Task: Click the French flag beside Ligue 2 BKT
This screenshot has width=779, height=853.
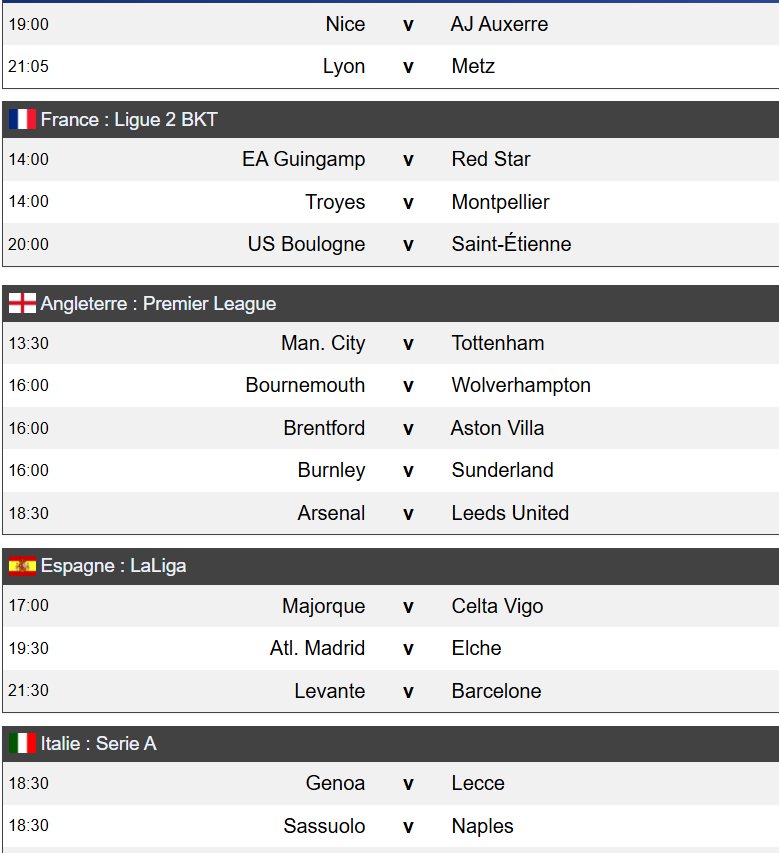Action: (22, 120)
